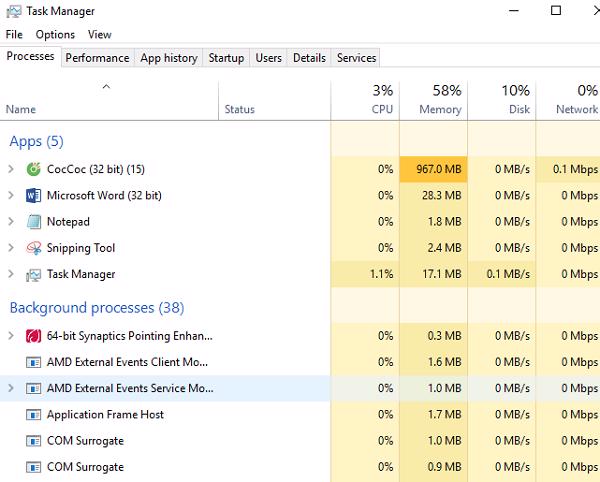Switch to the Performance tab
The image size is (600, 482).
click(98, 58)
